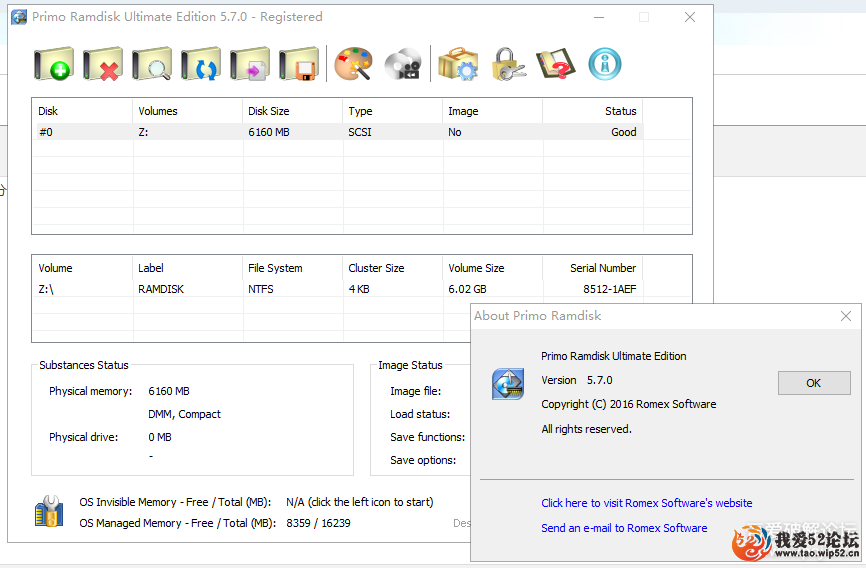Viewport: 866px width, 568px height.
Task: Click the Volumes column header
Action: [x=188, y=111]
